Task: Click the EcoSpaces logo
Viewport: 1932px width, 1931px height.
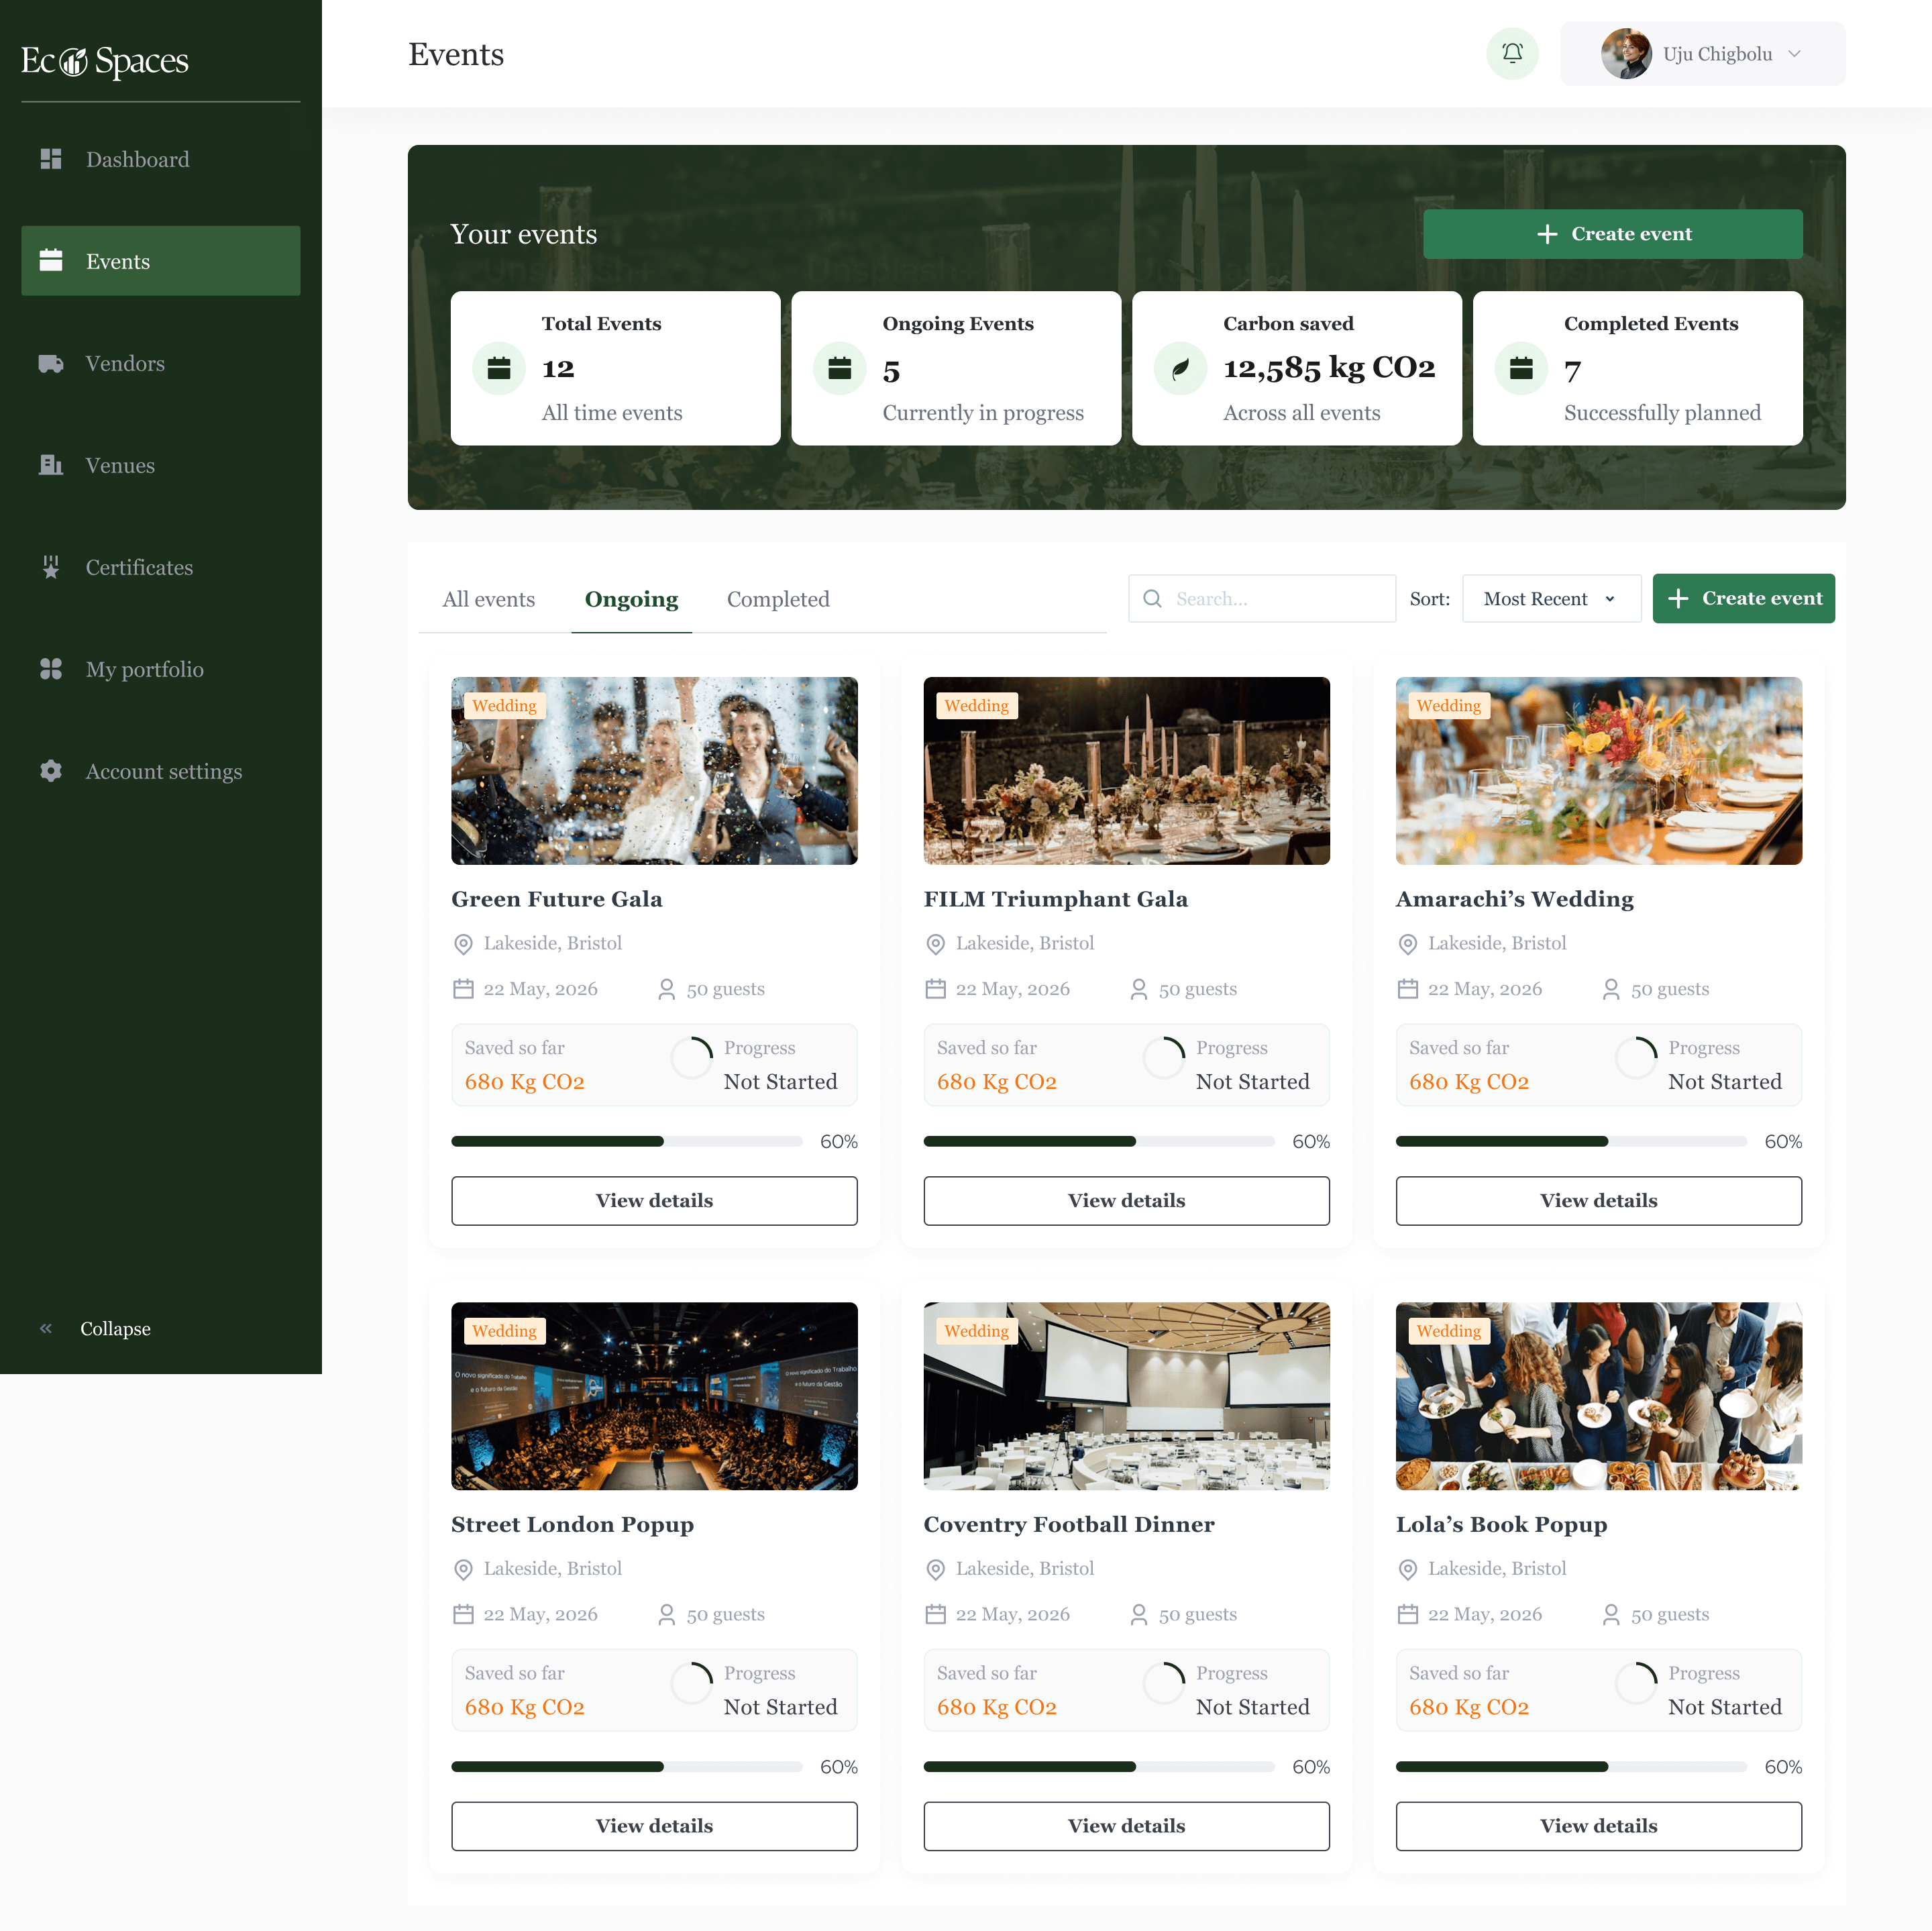Action: pyautogui.click(x=105, y=61)
